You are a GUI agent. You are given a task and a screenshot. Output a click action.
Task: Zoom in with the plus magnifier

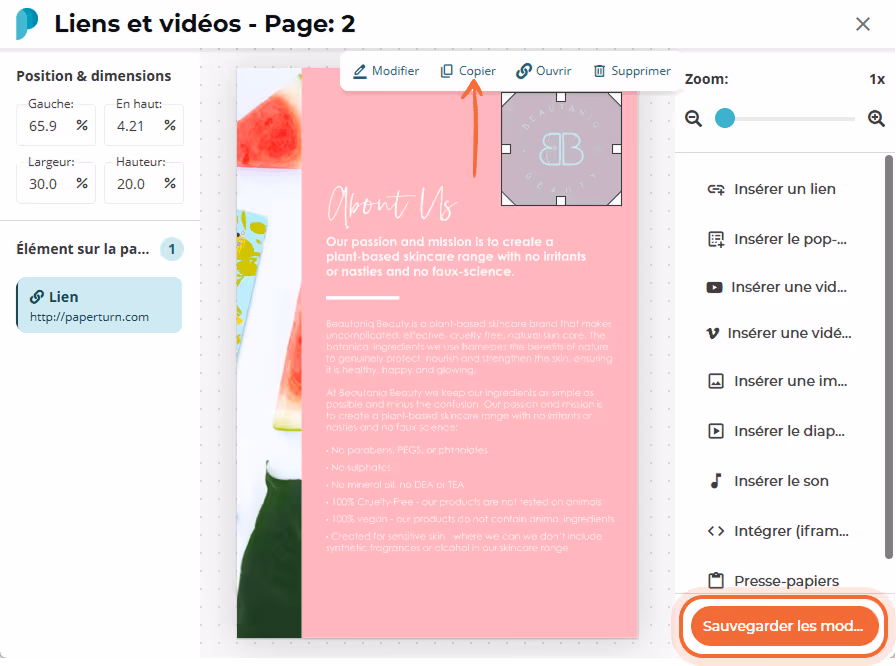click(x=876, y=118)
